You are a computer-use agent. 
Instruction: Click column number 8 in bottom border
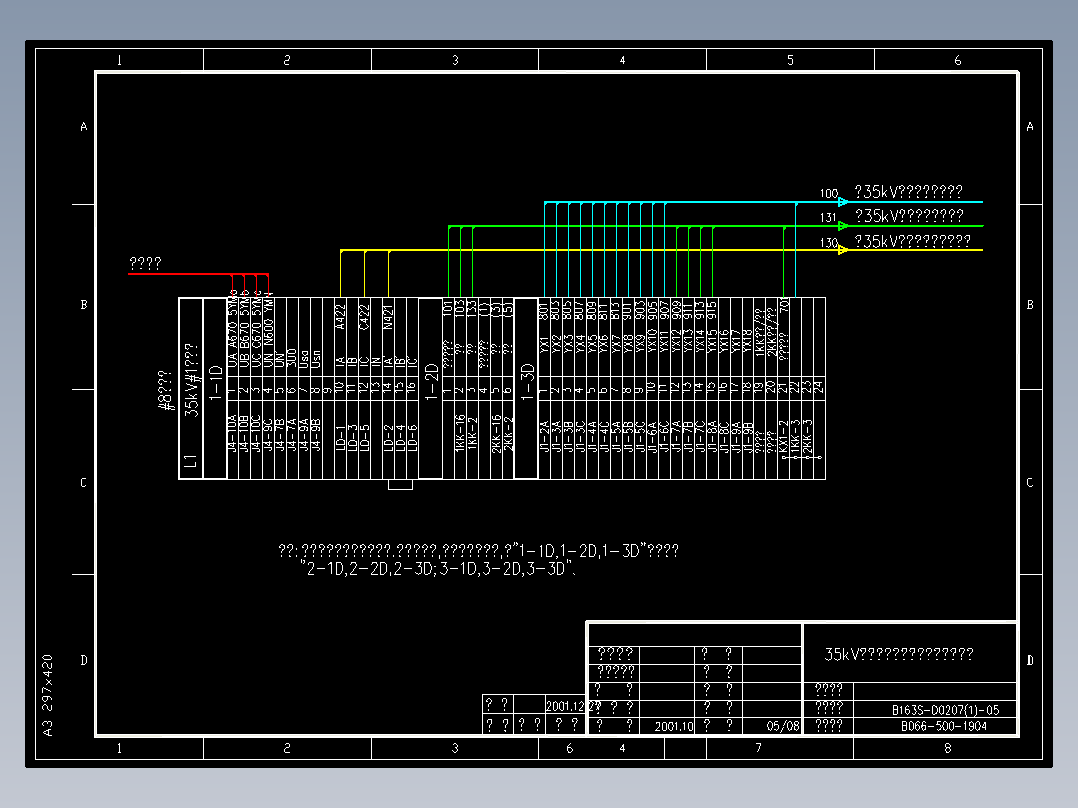[947, 747]
